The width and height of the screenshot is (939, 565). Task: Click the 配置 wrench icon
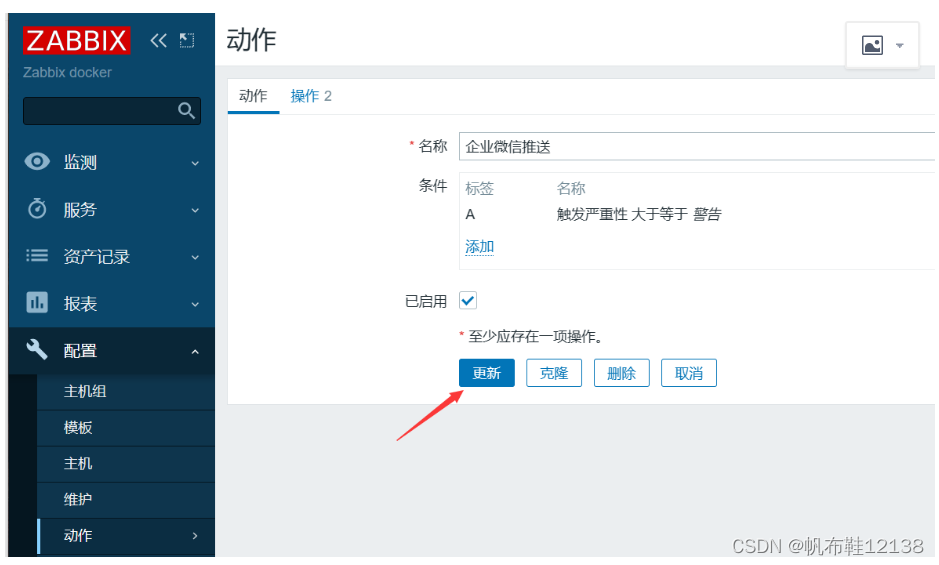point(37,349)
